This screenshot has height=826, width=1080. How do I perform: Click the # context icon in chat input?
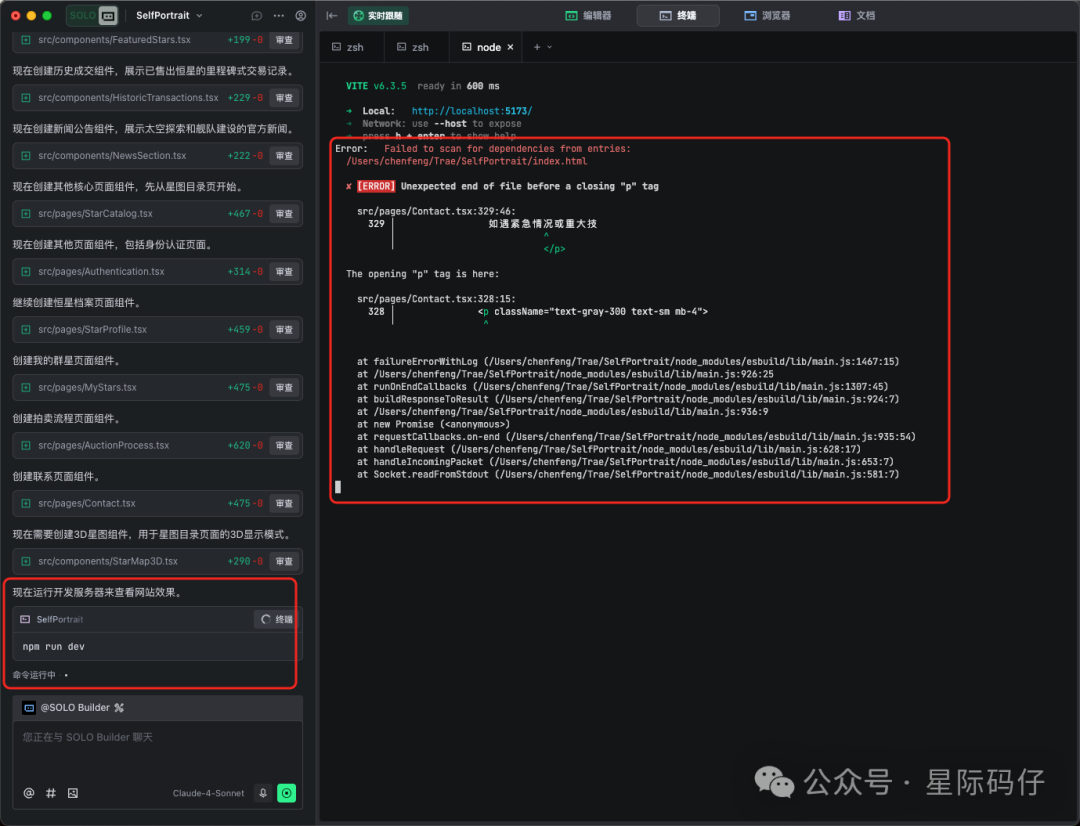pos(50,792)
